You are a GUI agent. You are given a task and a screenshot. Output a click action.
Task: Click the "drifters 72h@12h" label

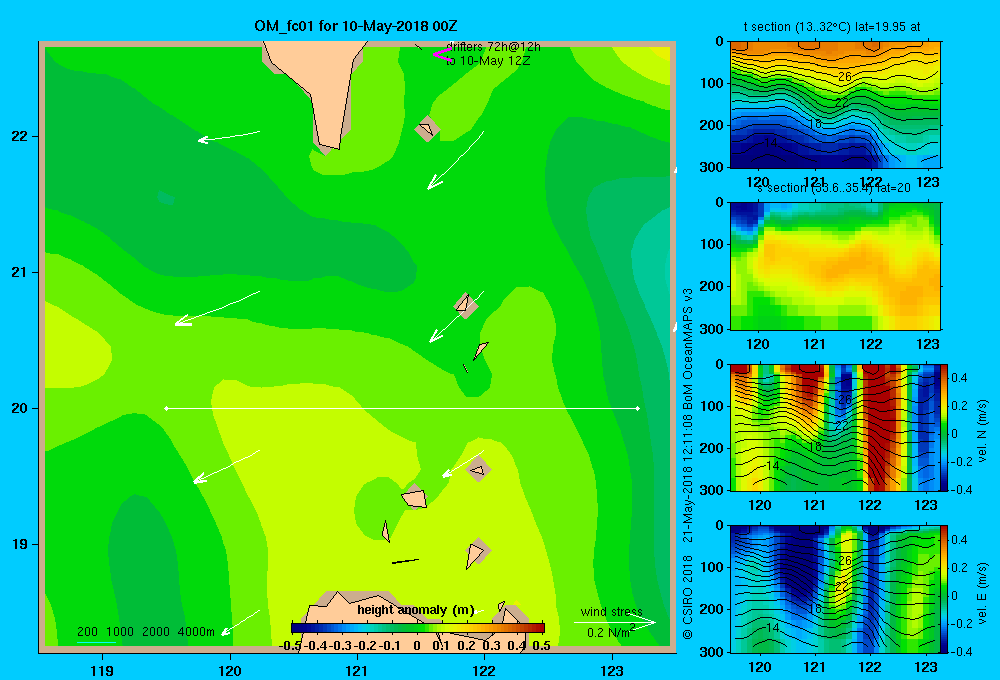tap(493, 47)
